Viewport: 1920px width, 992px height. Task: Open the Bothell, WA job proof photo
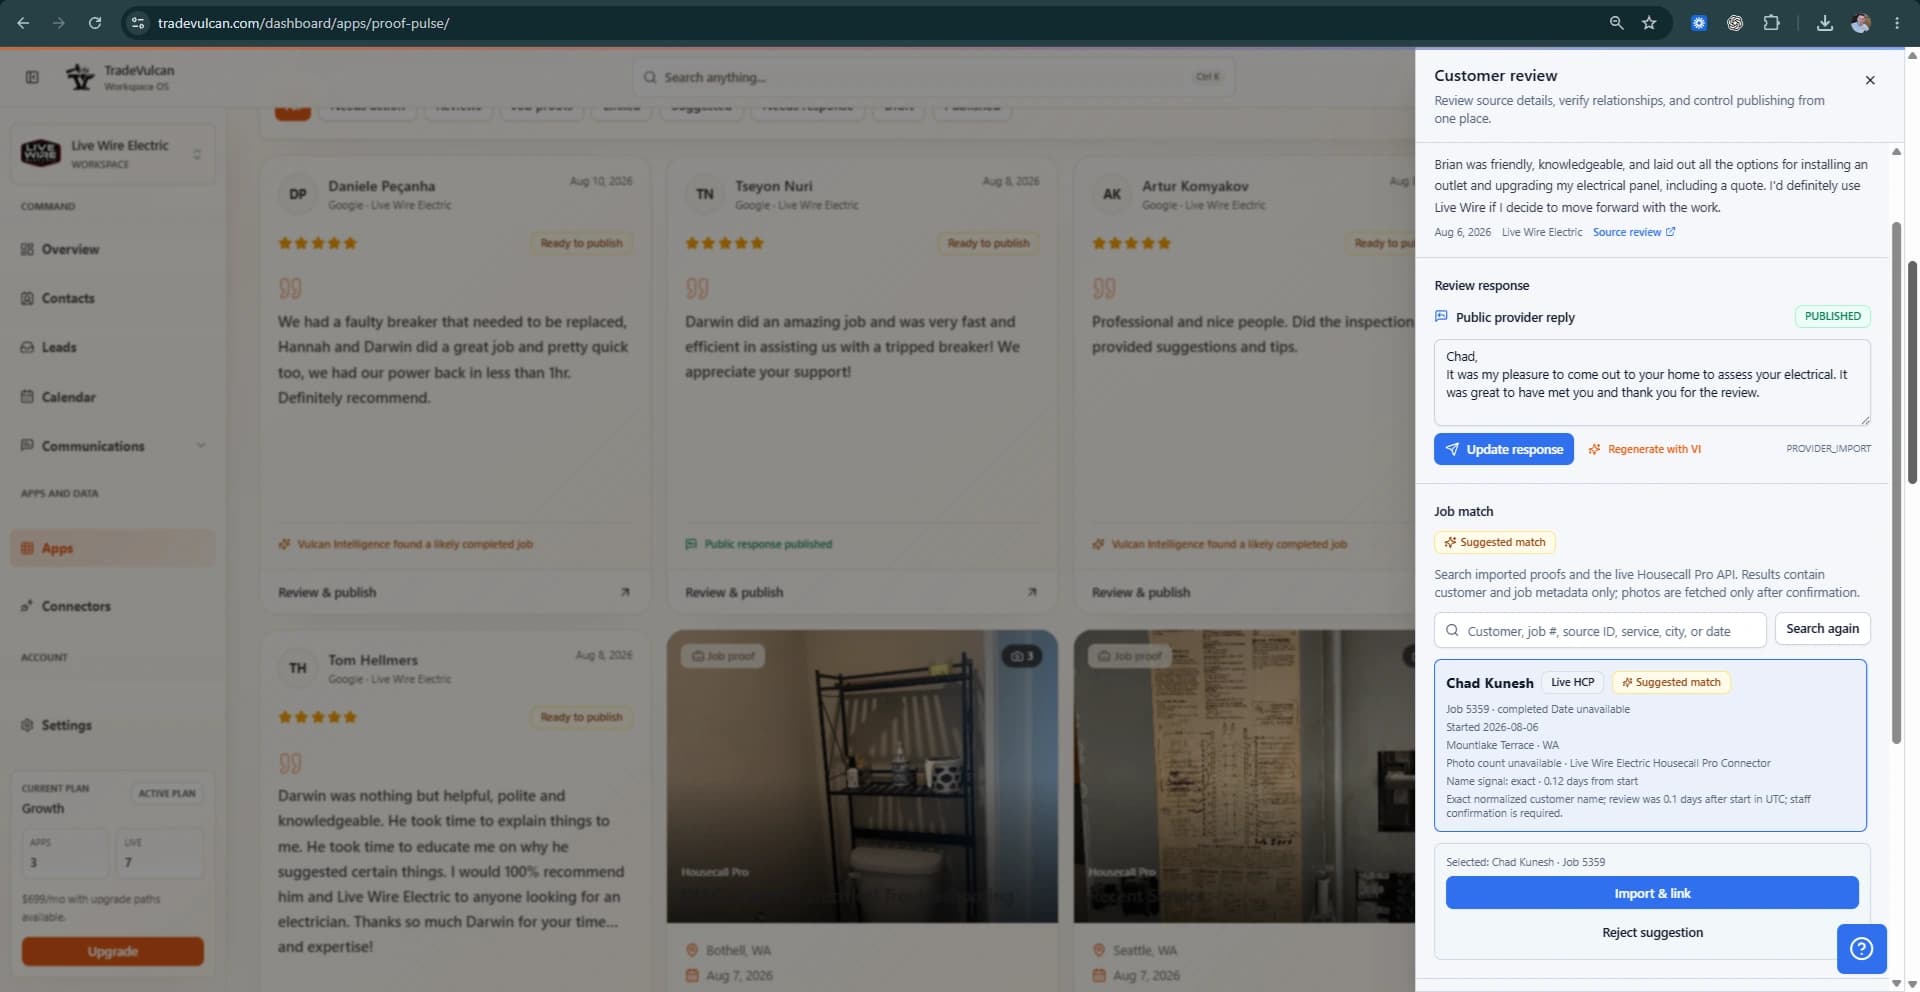[x=862, y=776]
